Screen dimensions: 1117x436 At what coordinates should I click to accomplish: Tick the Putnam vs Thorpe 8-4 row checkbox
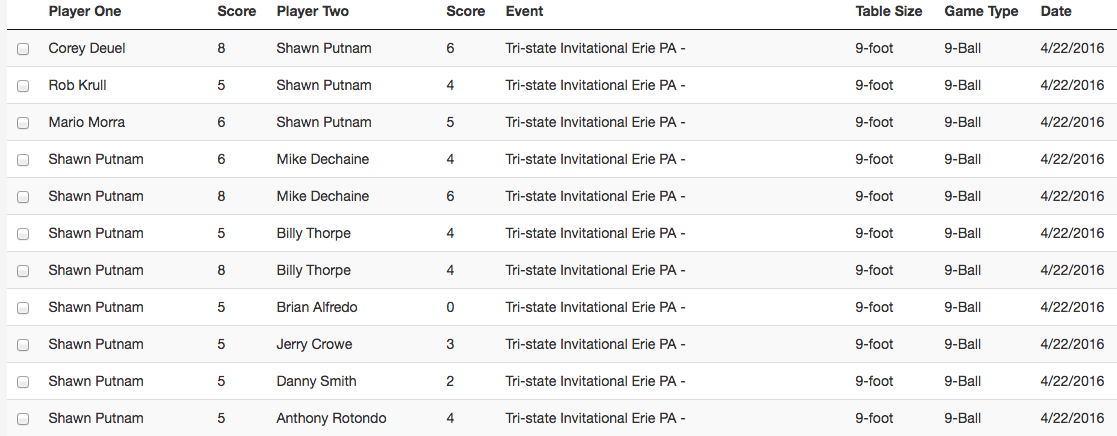pos(23,271)
